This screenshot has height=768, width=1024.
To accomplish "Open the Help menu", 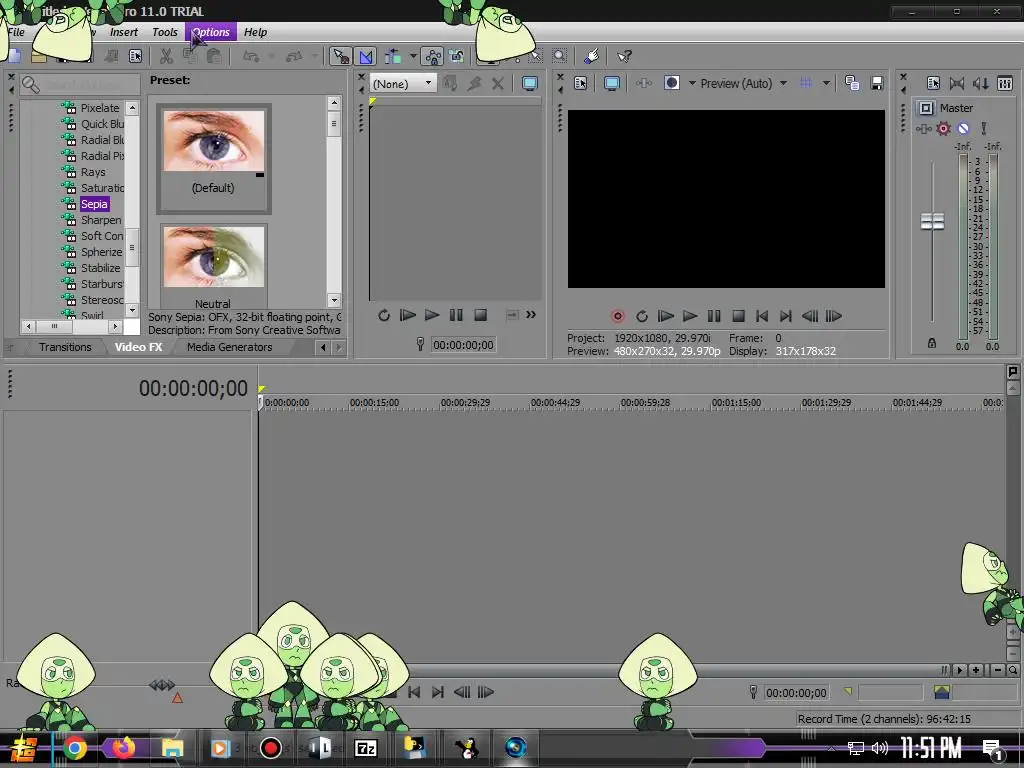I will [255, 32].
